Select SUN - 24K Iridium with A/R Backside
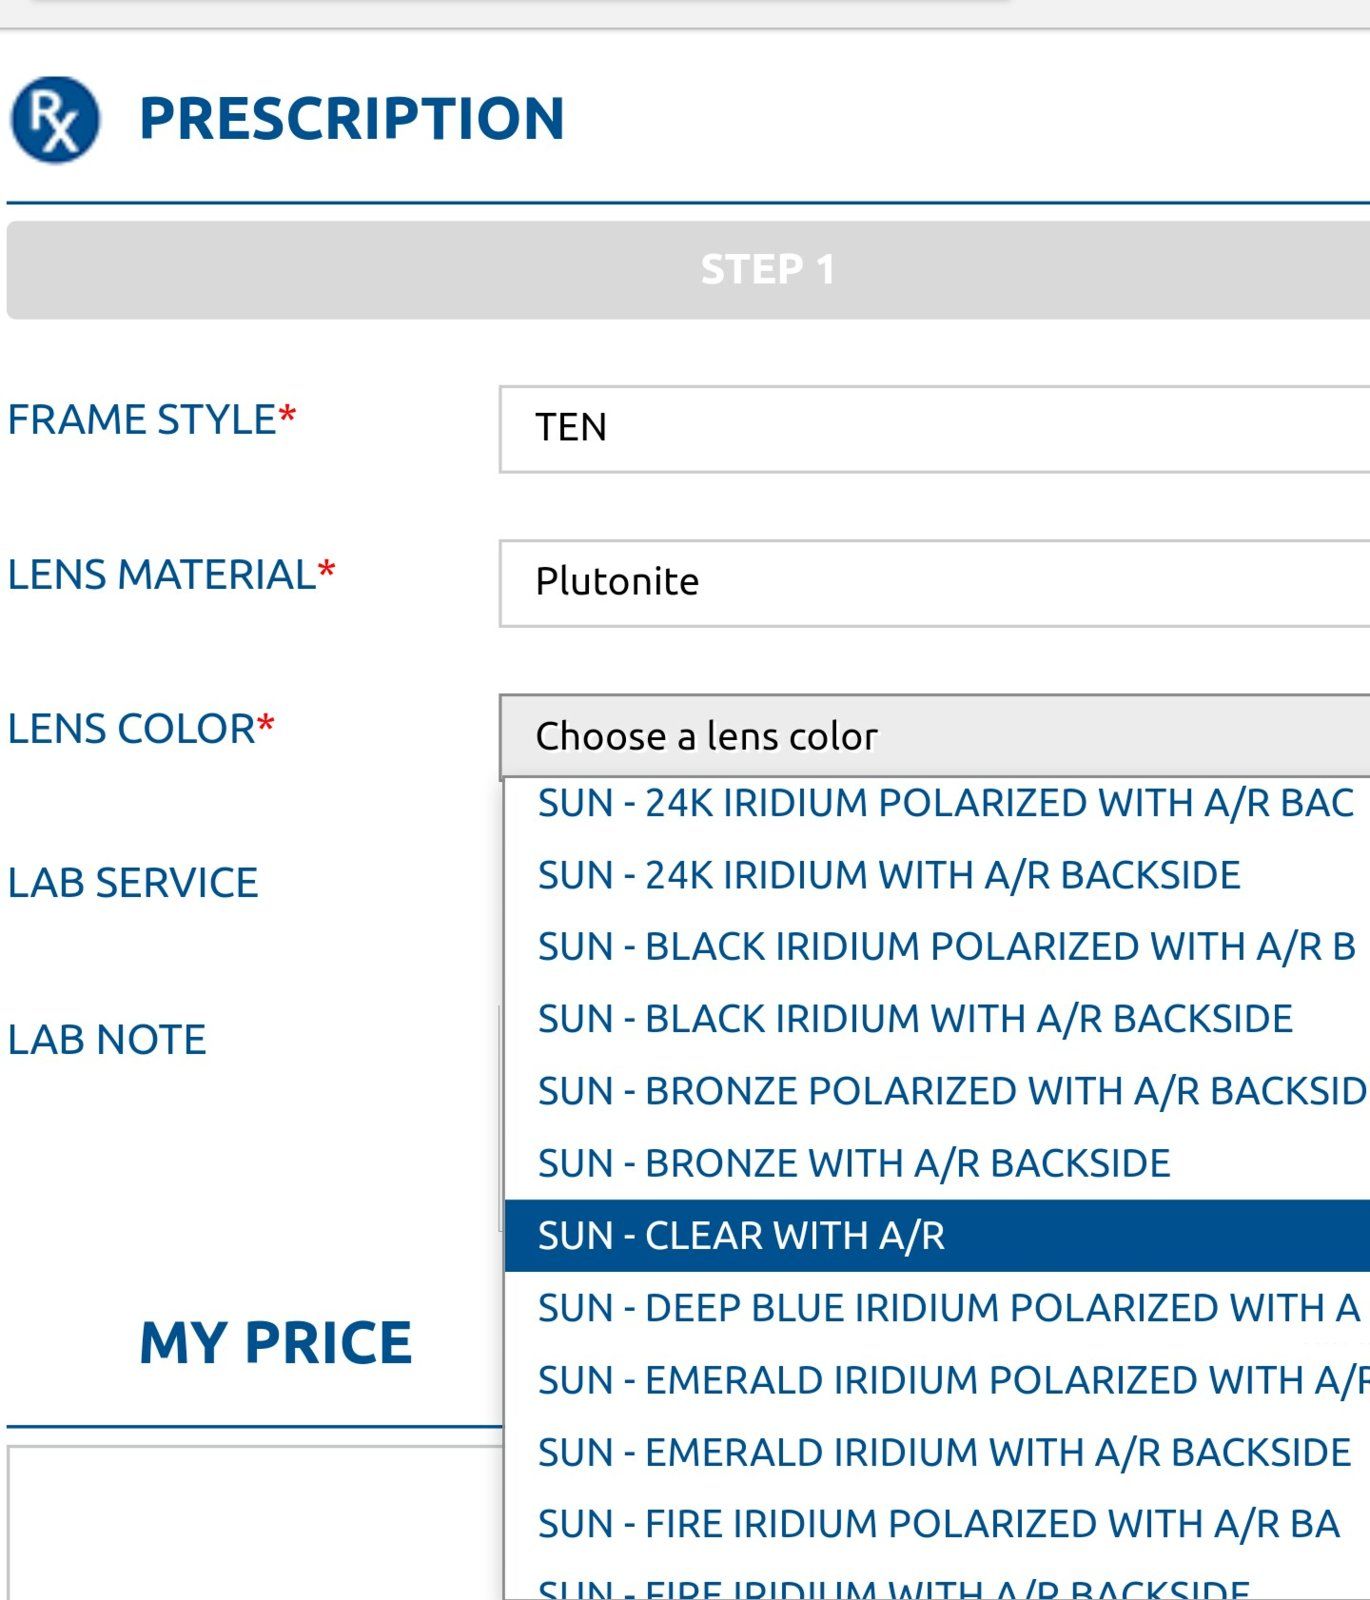The height and width of the screenshot is (1600, 1370). (x=888, y=876)
